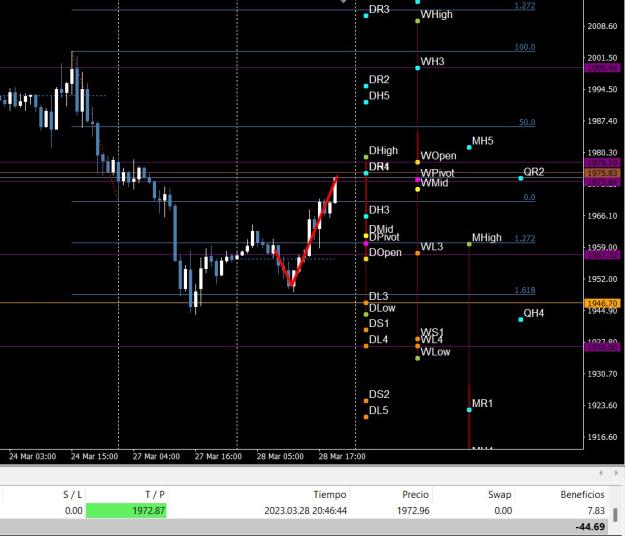Screen dimensions: 625x536
Task: Click the 27 Mar 04:00 time label
Action: 156,457
